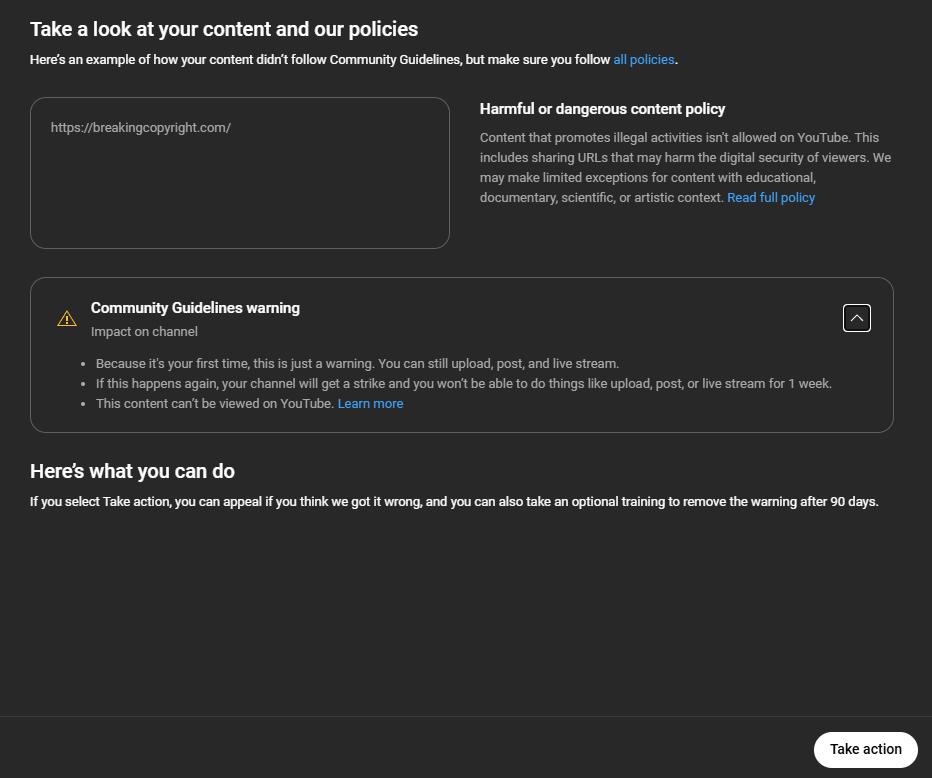Image resolution: width=932 pixels, height=778 pixels.
Task: Click "This content can't be viewed on YouTube" text
Action: tap(215, 404)
